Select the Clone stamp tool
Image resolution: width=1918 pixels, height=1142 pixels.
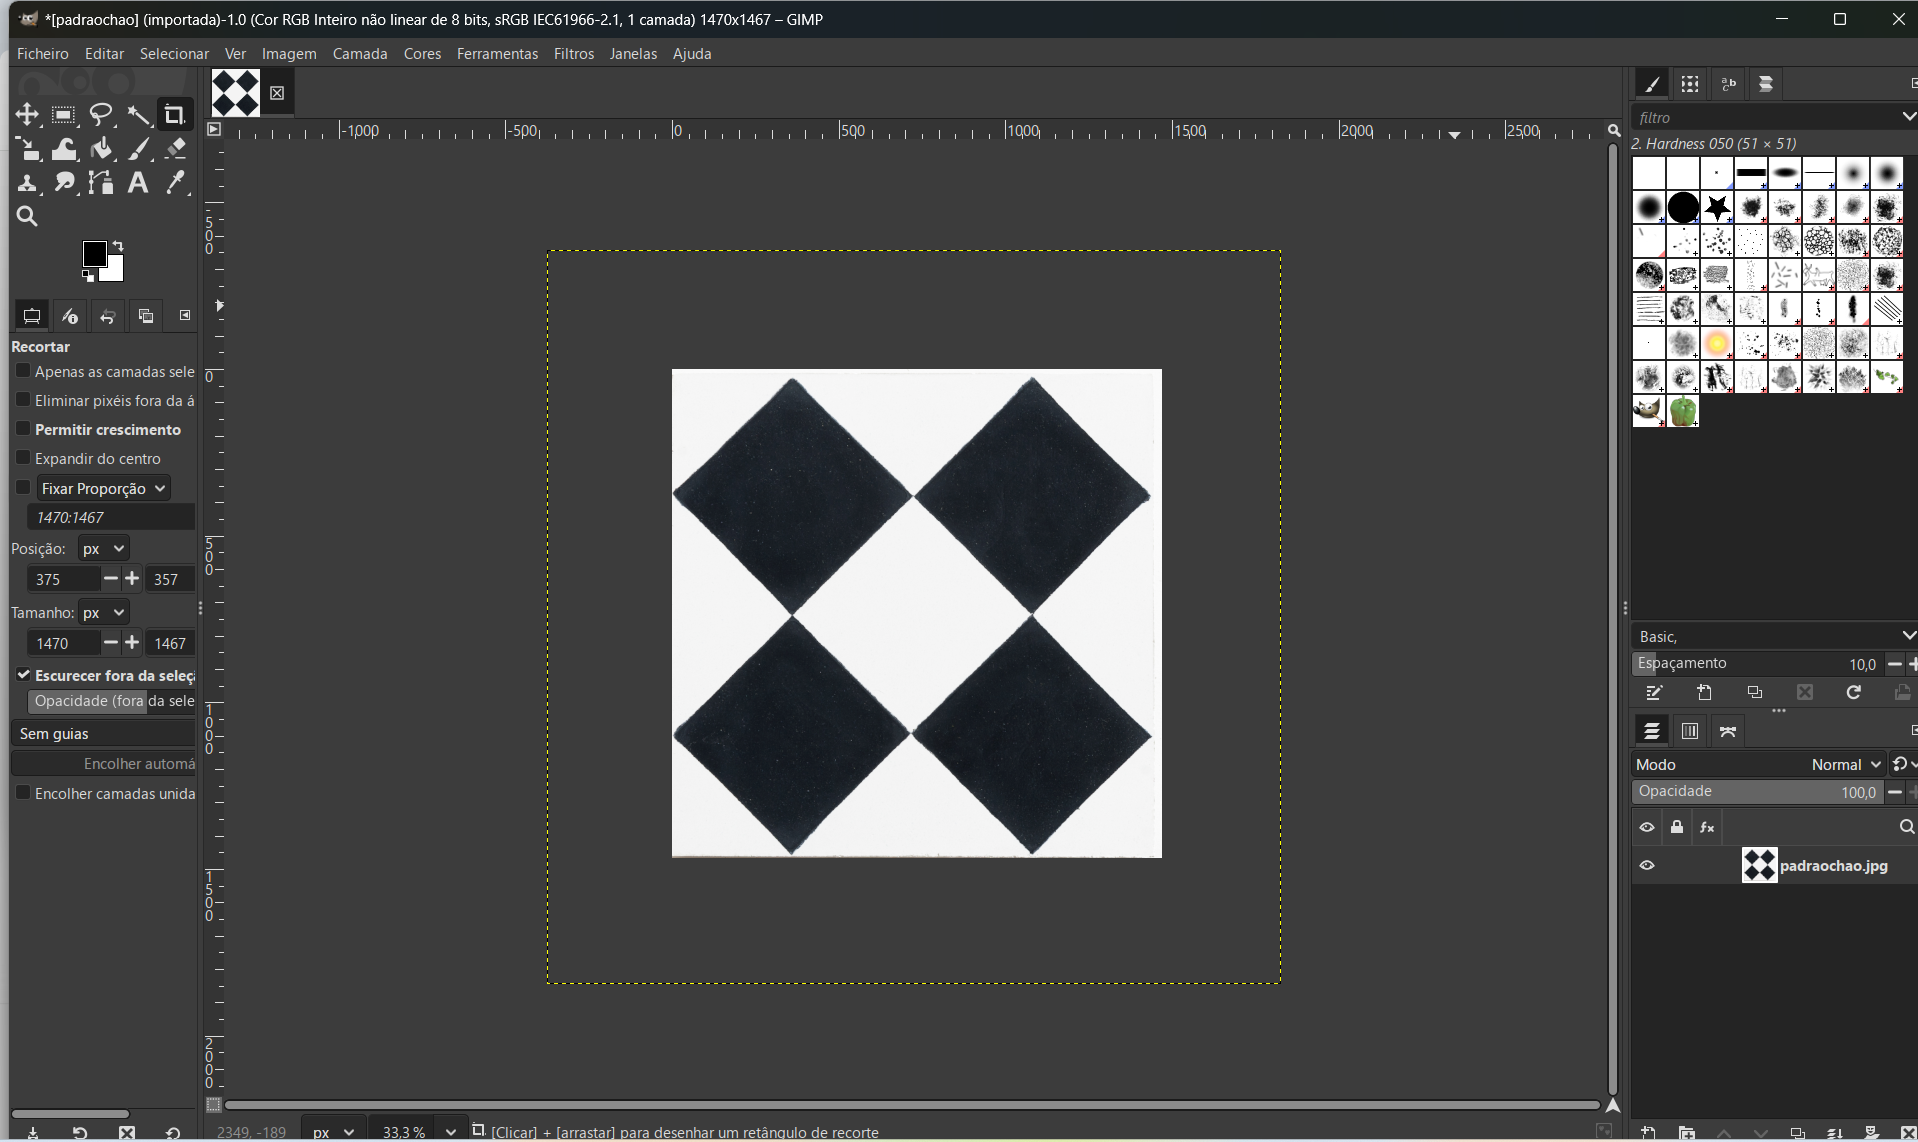pyautogui.click(x=27, y=183)
